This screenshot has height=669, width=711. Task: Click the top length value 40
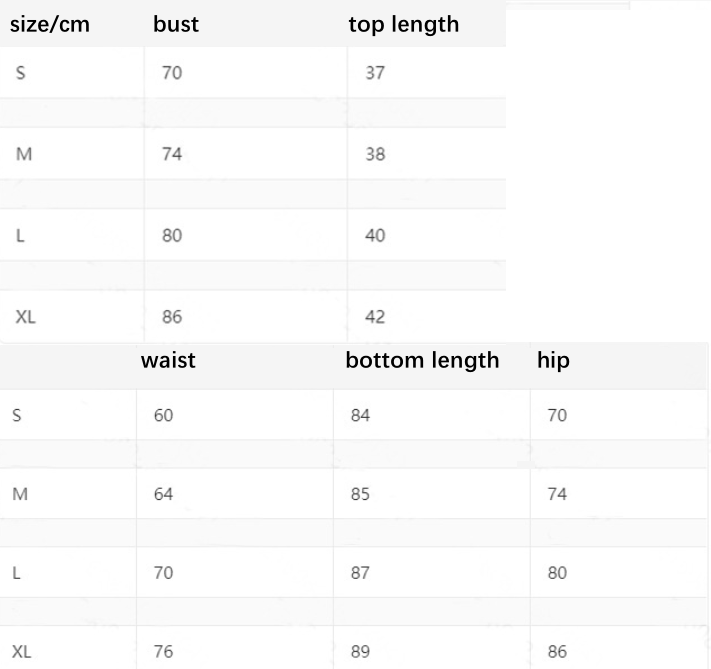[375, 235]
